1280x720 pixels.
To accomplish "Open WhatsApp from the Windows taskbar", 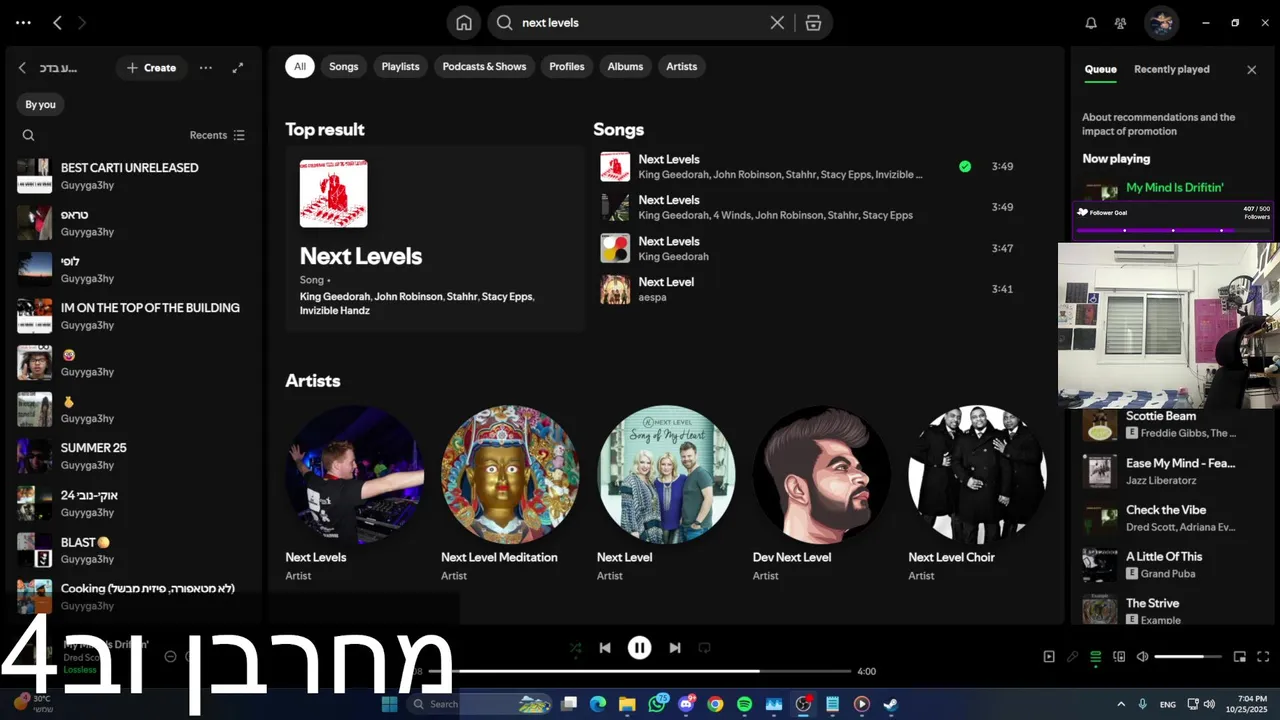I will click(657, 704).
